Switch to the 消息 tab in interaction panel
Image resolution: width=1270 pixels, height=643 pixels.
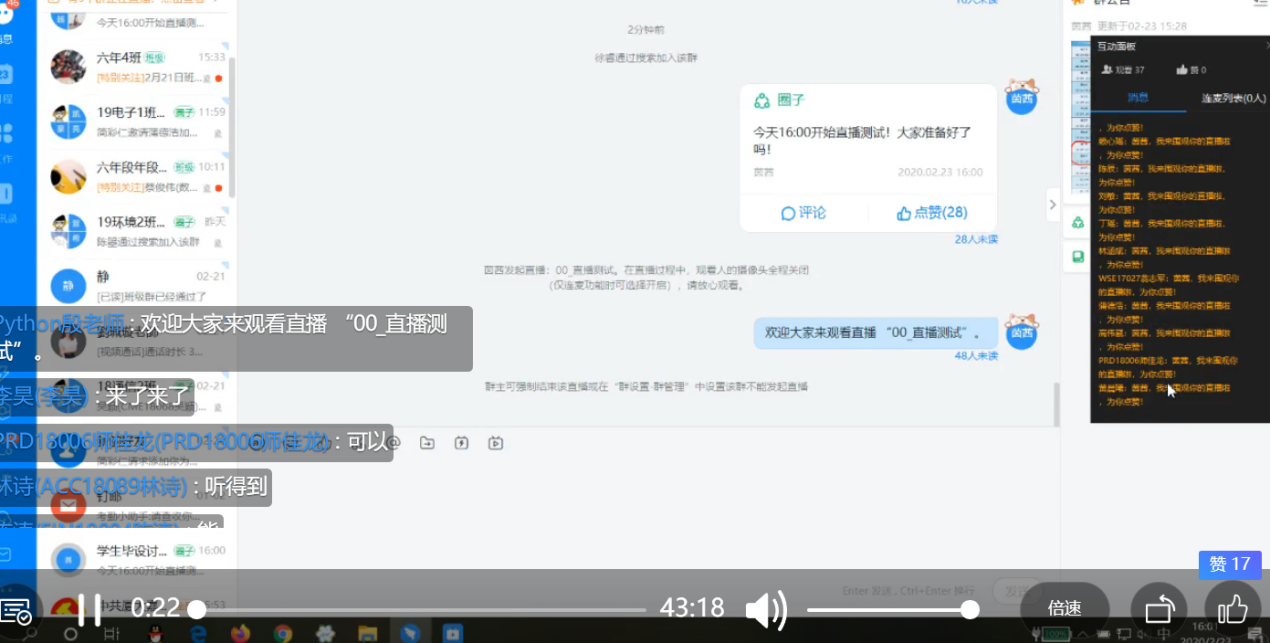1138,98
